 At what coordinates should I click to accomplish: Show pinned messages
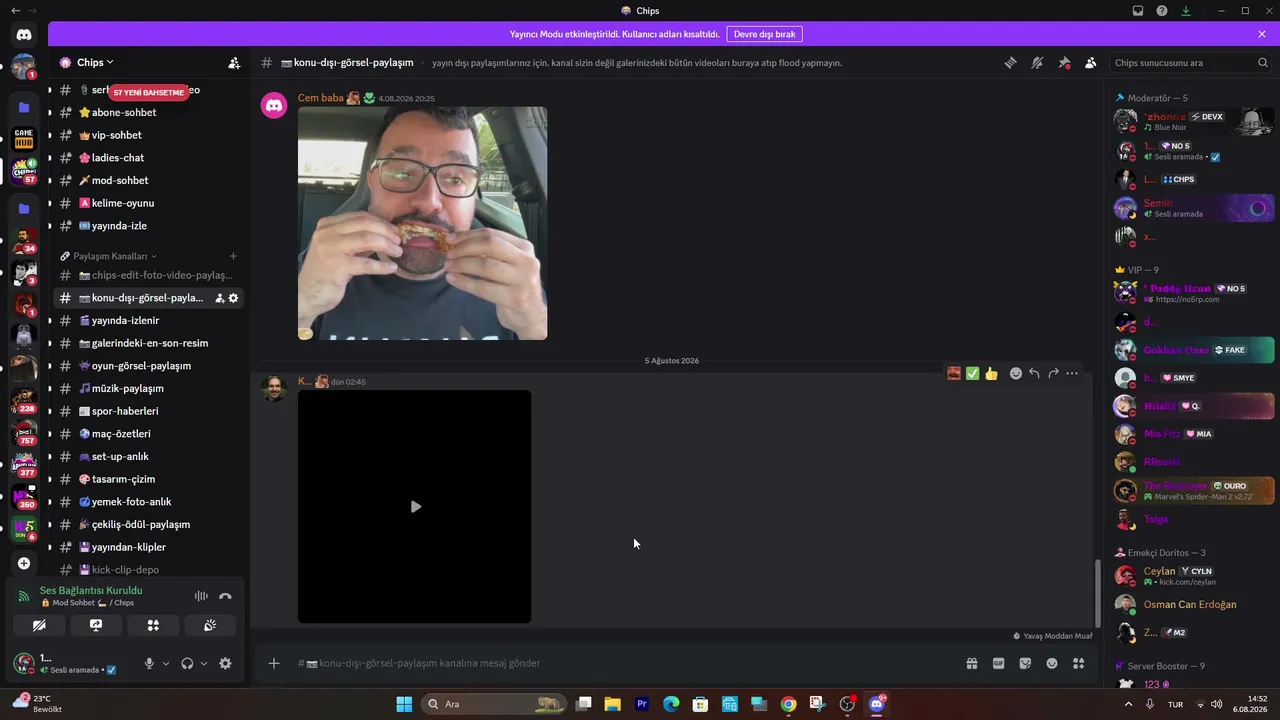(x=1064, y=62)
